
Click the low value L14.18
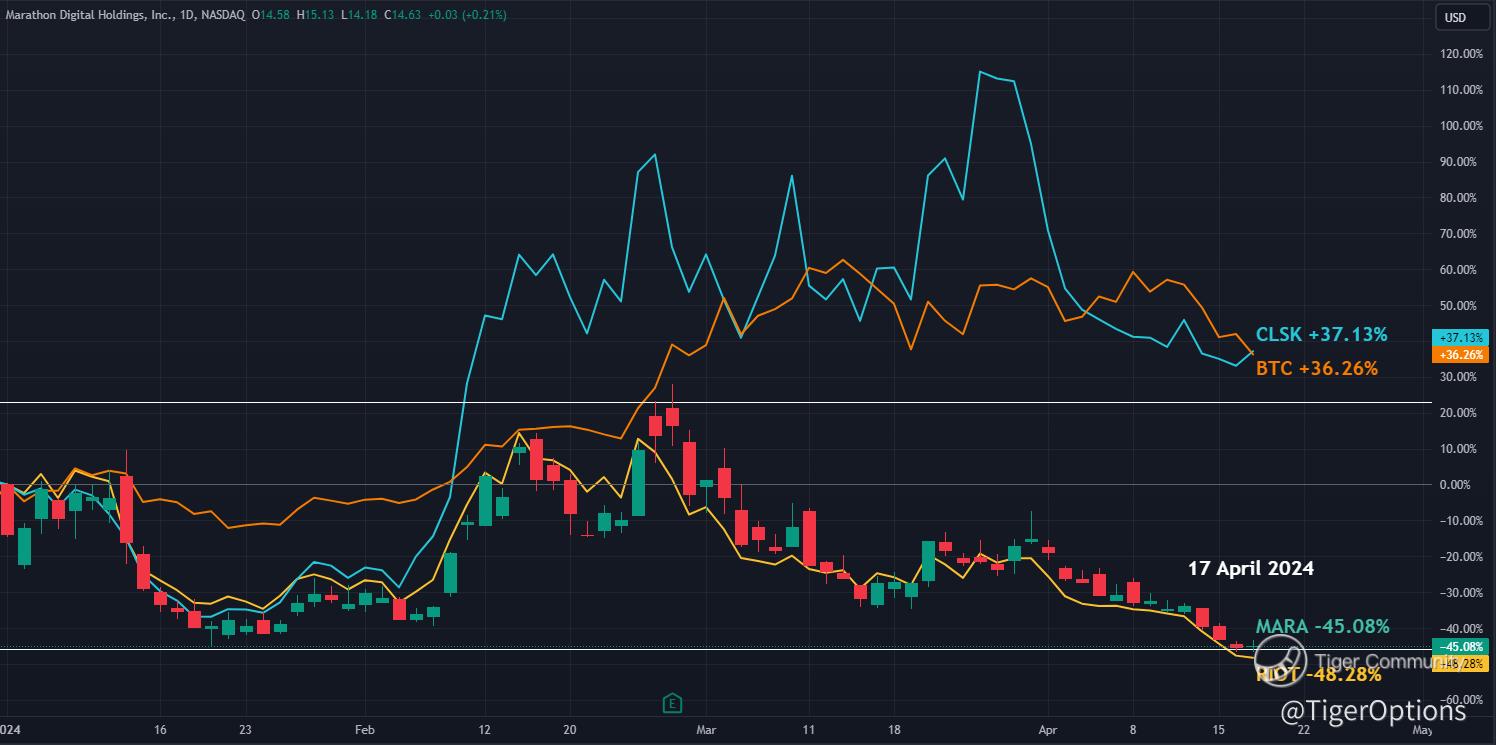coord(360,15)
